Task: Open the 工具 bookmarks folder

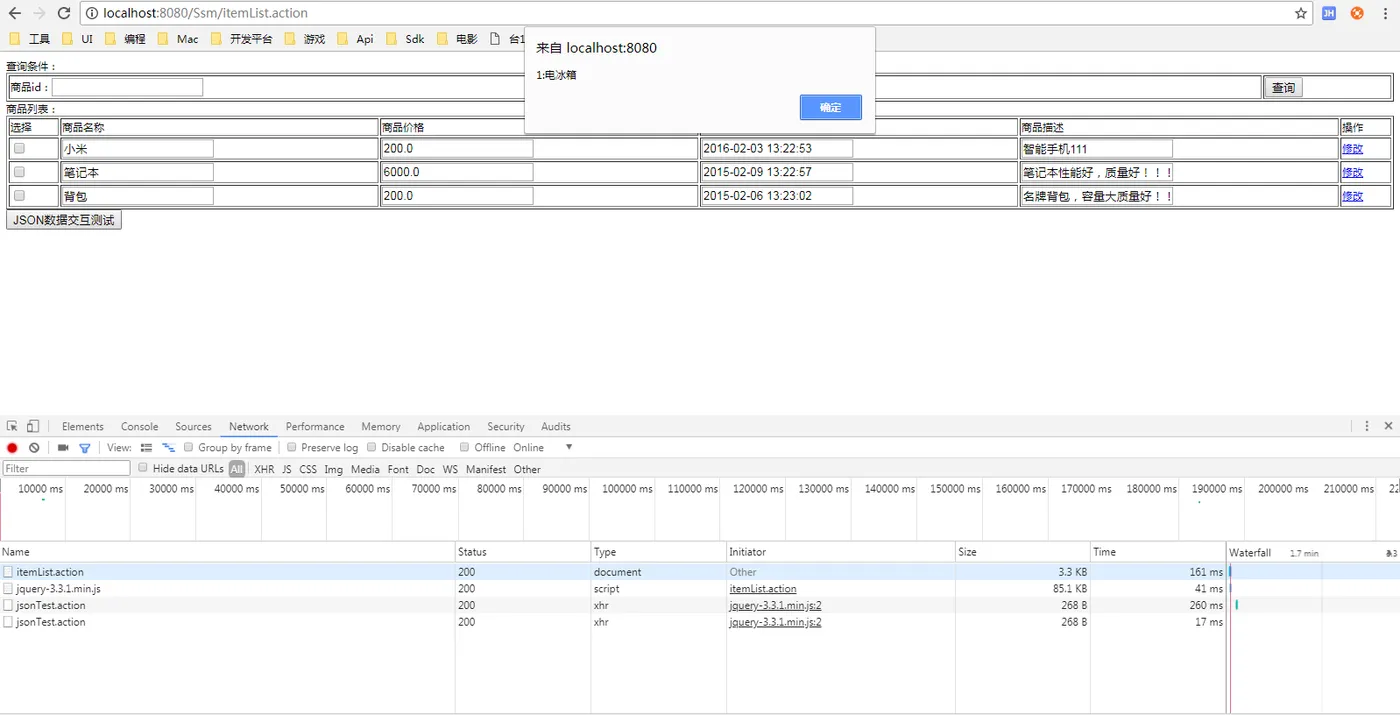Action: [30, 39]
